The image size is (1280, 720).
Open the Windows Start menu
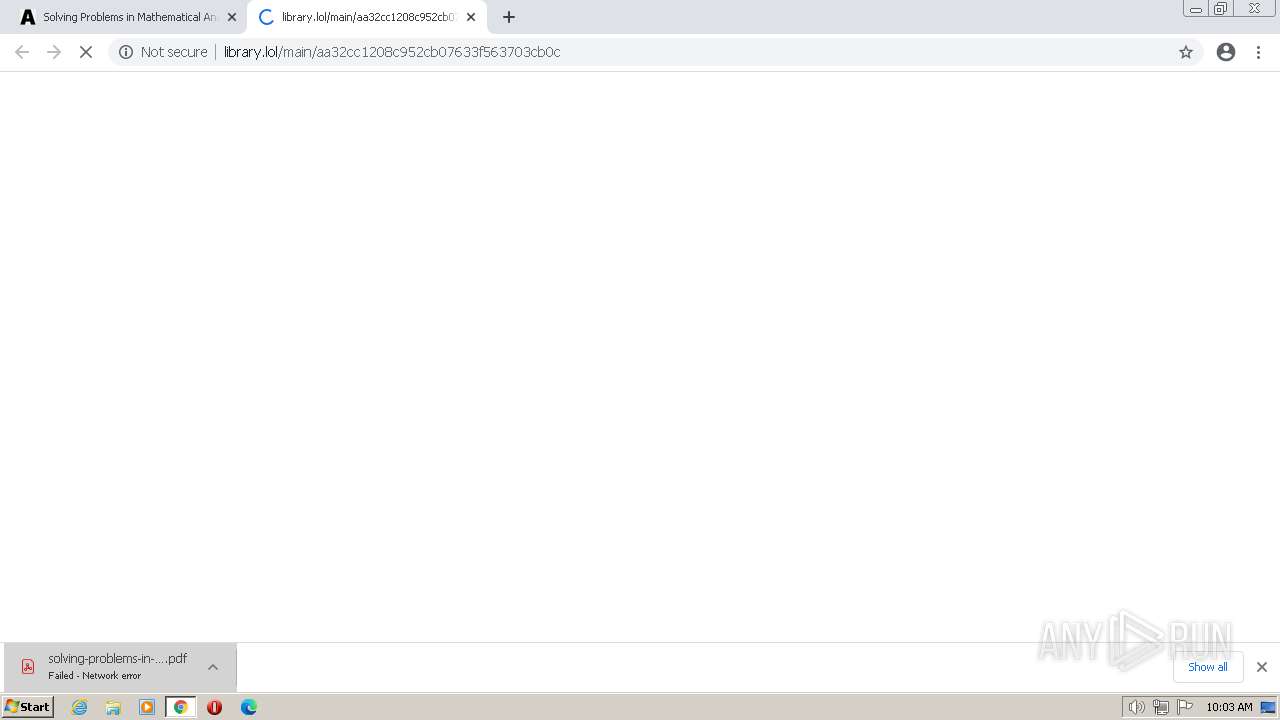pos(27,707)
